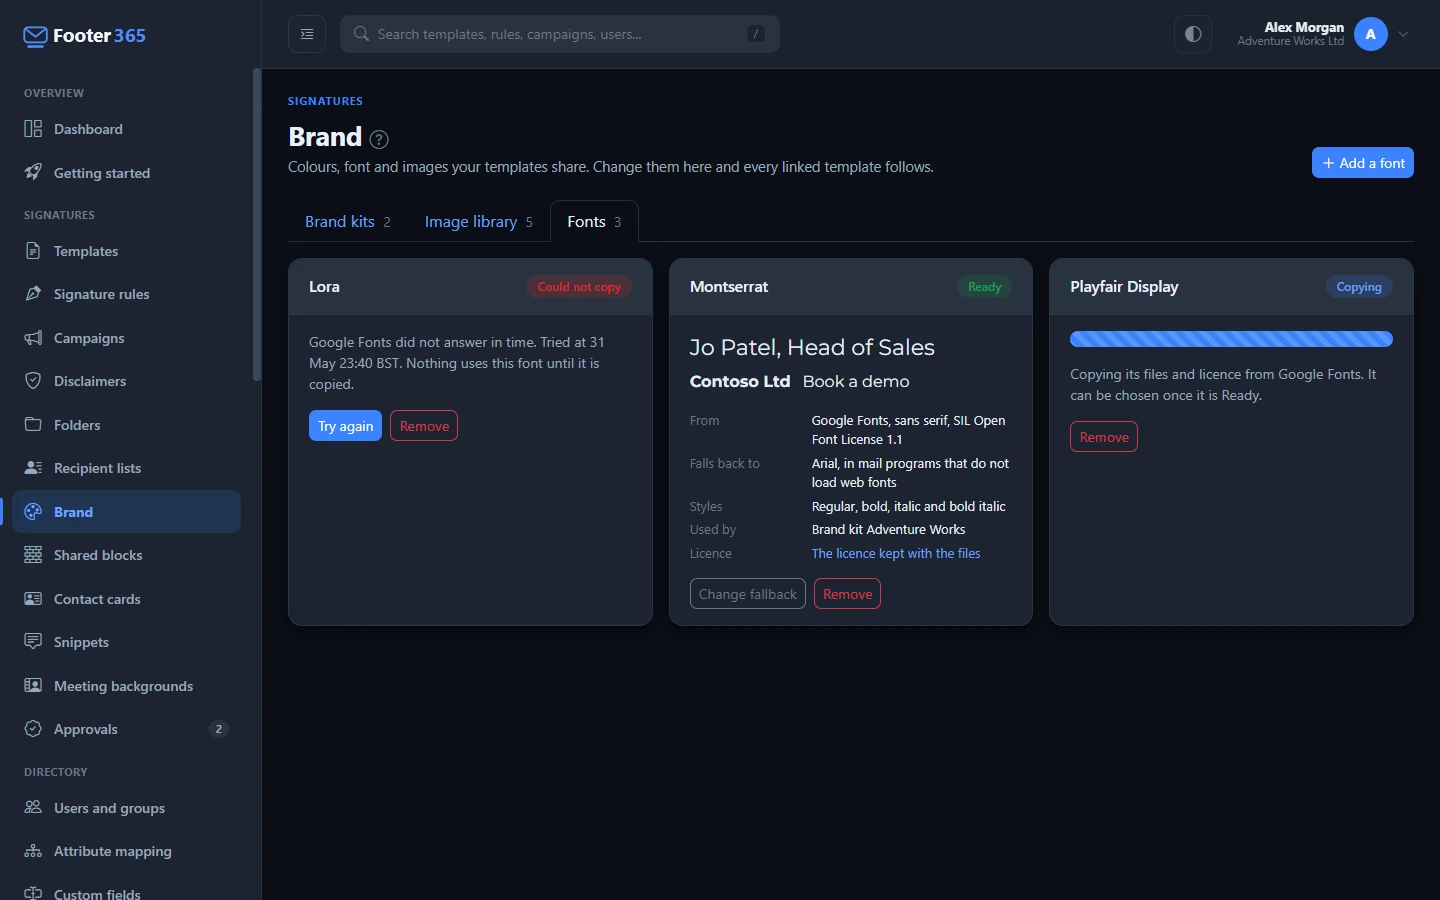
Task: Click the Add a font button
Action: point(1362,163)
